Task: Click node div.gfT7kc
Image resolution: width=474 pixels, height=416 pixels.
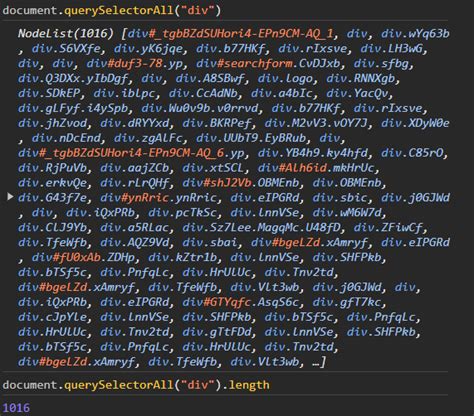Action: [x=347, y=302]
